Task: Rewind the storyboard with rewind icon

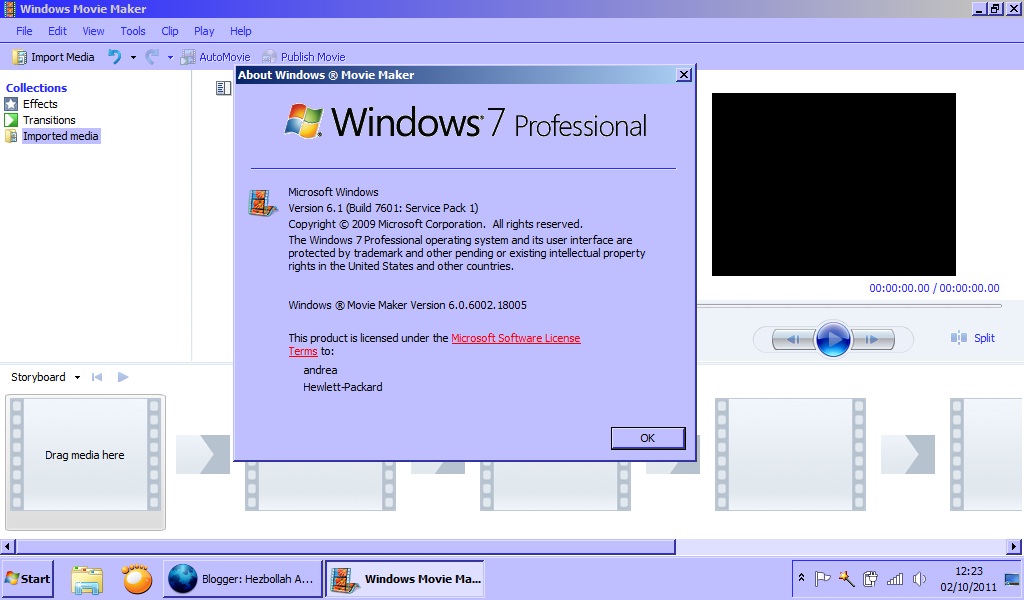Action: click(97, 377)
